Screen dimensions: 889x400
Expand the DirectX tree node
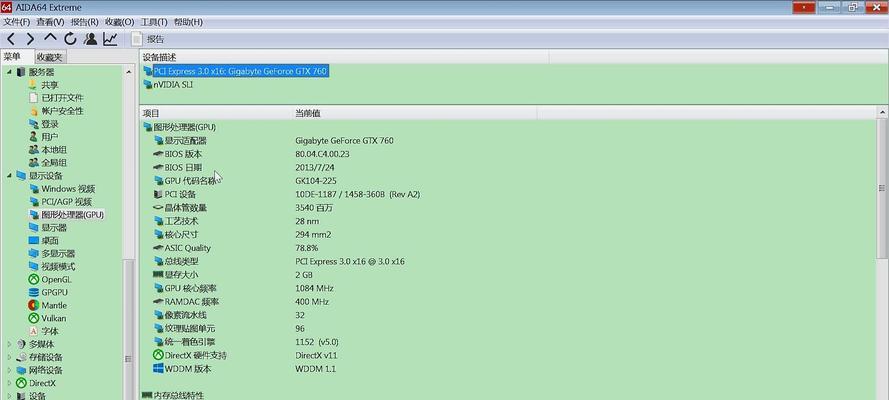pos(9,383)
